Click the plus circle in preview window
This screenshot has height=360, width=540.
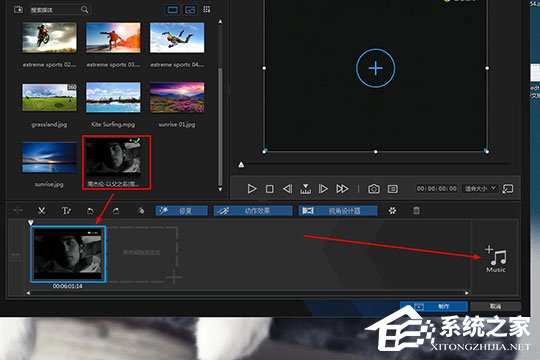coord(375,68)
